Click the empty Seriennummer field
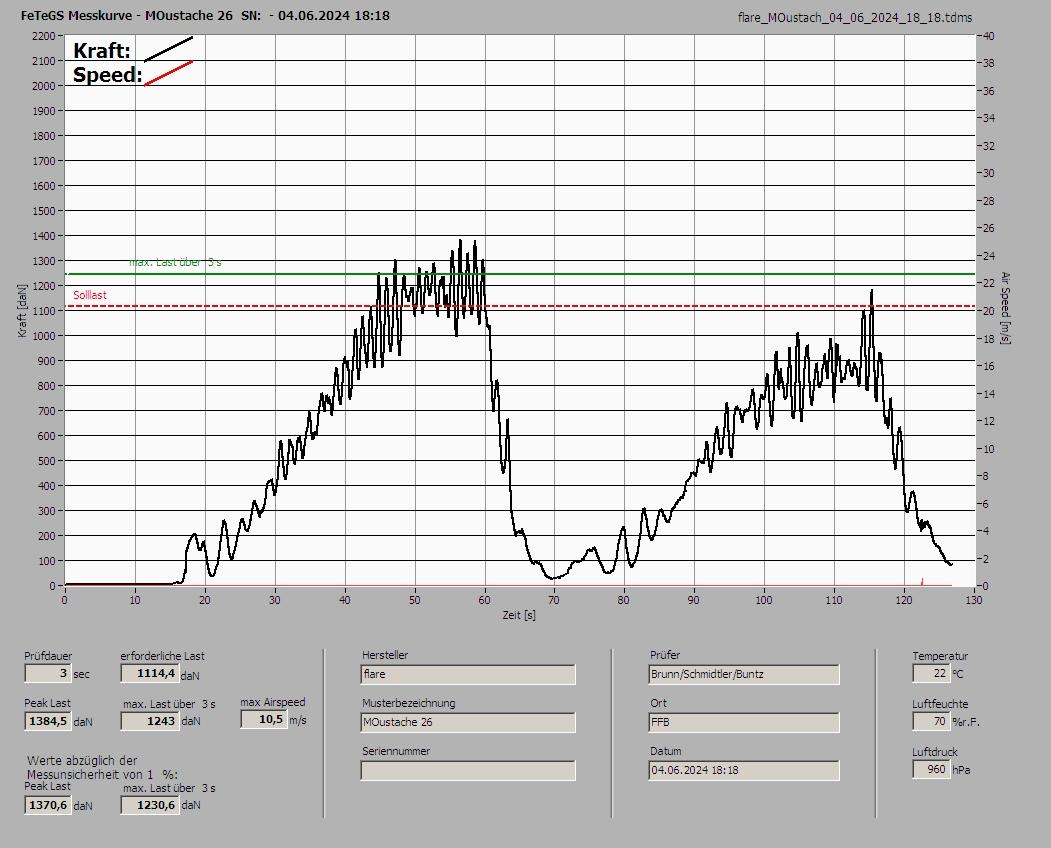The image size is (1051, 848). [x=468, y=771]
